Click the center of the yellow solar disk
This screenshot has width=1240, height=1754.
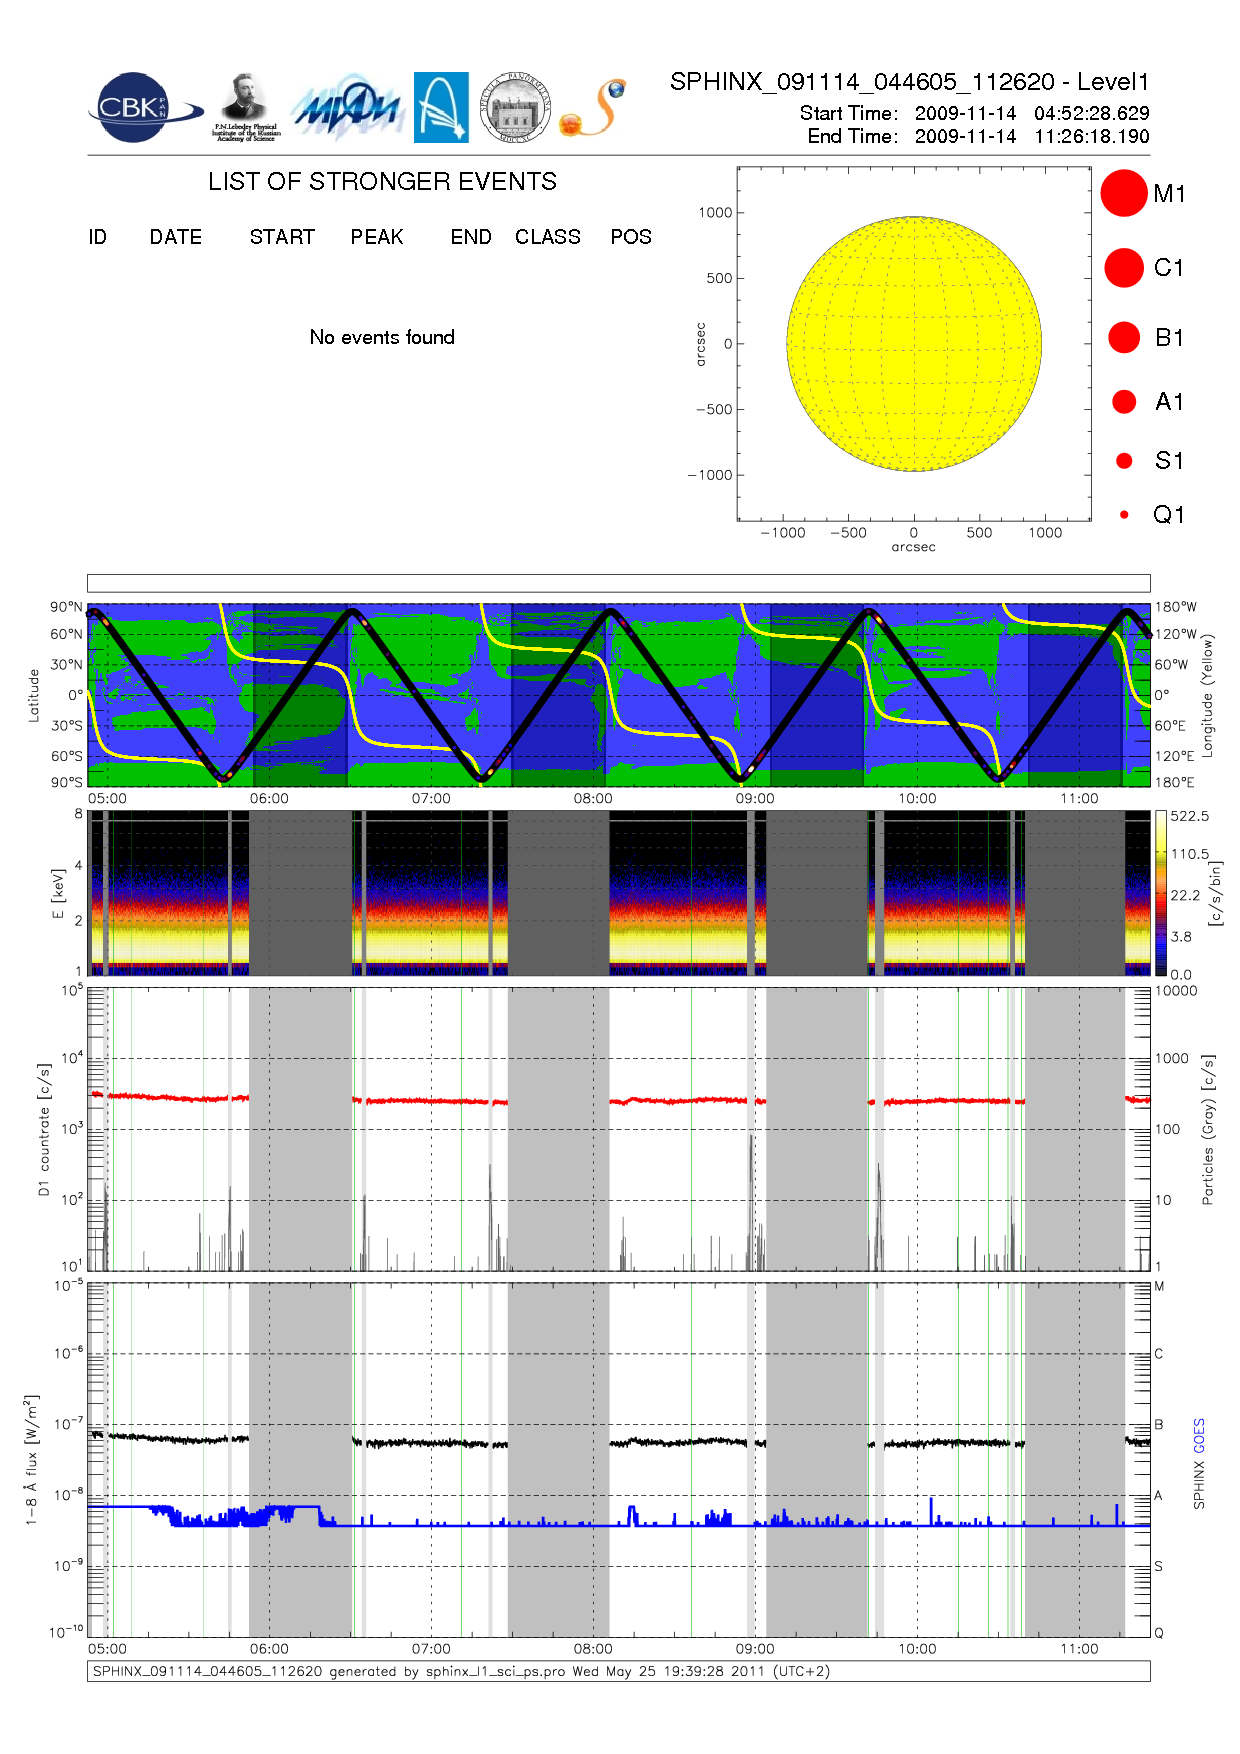914,344
